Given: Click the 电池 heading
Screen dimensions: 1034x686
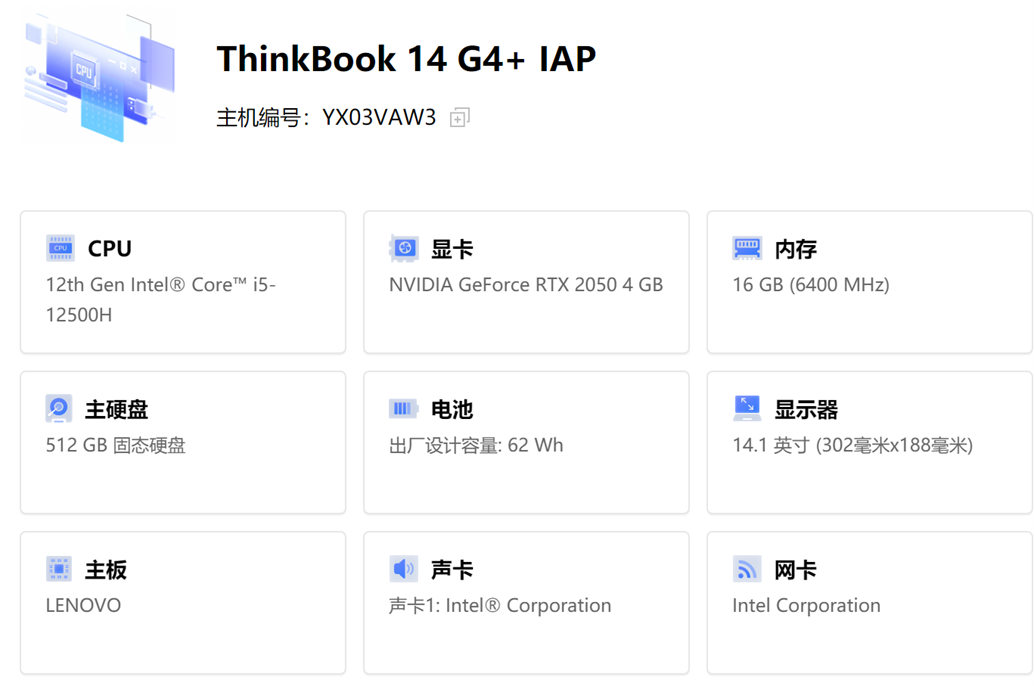Looking at the screenshot, I should click(452, 410).
